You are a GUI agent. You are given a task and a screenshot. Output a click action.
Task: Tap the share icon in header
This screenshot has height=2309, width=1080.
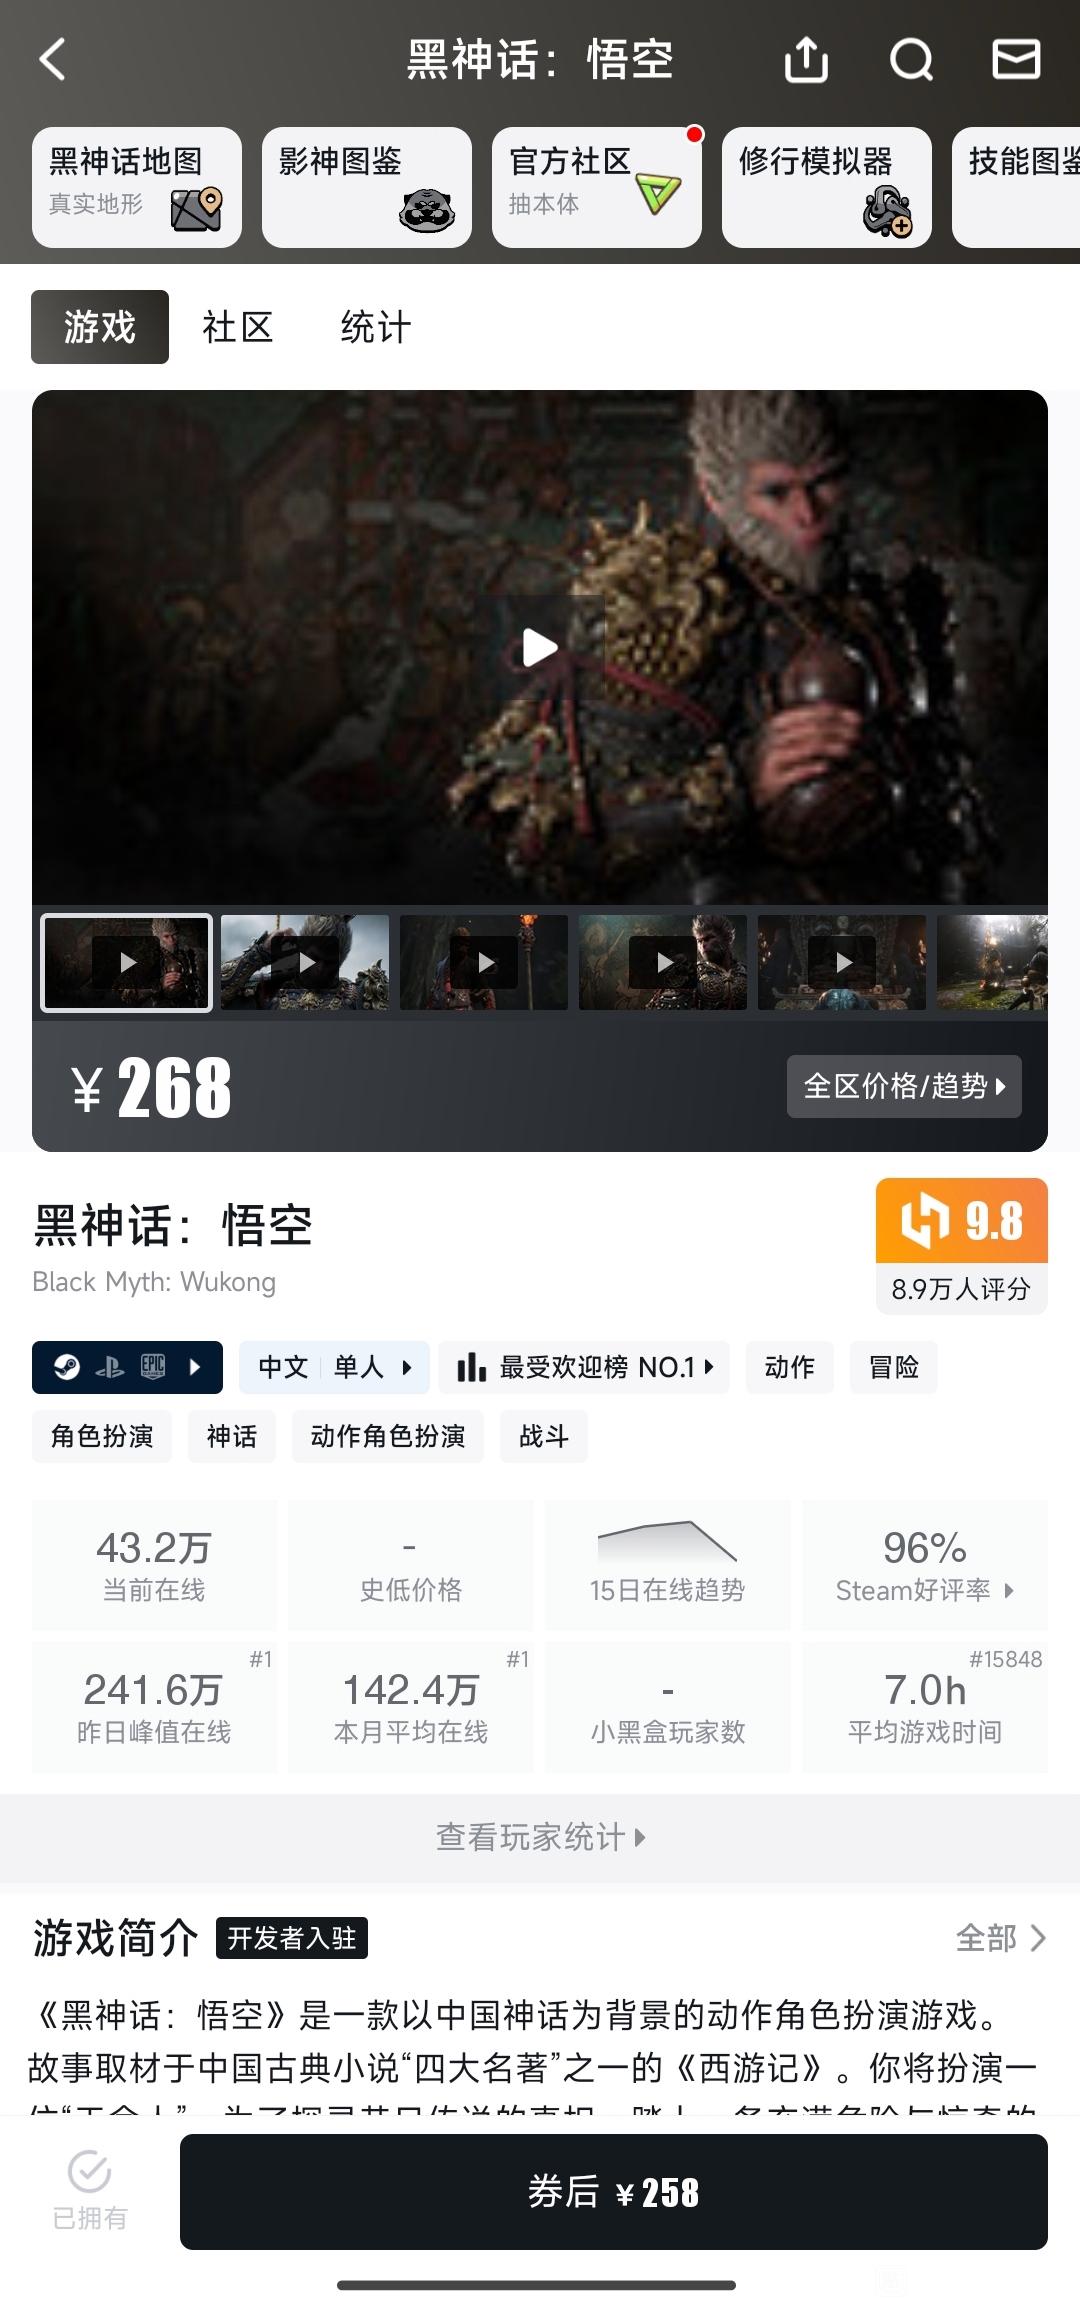806,59
